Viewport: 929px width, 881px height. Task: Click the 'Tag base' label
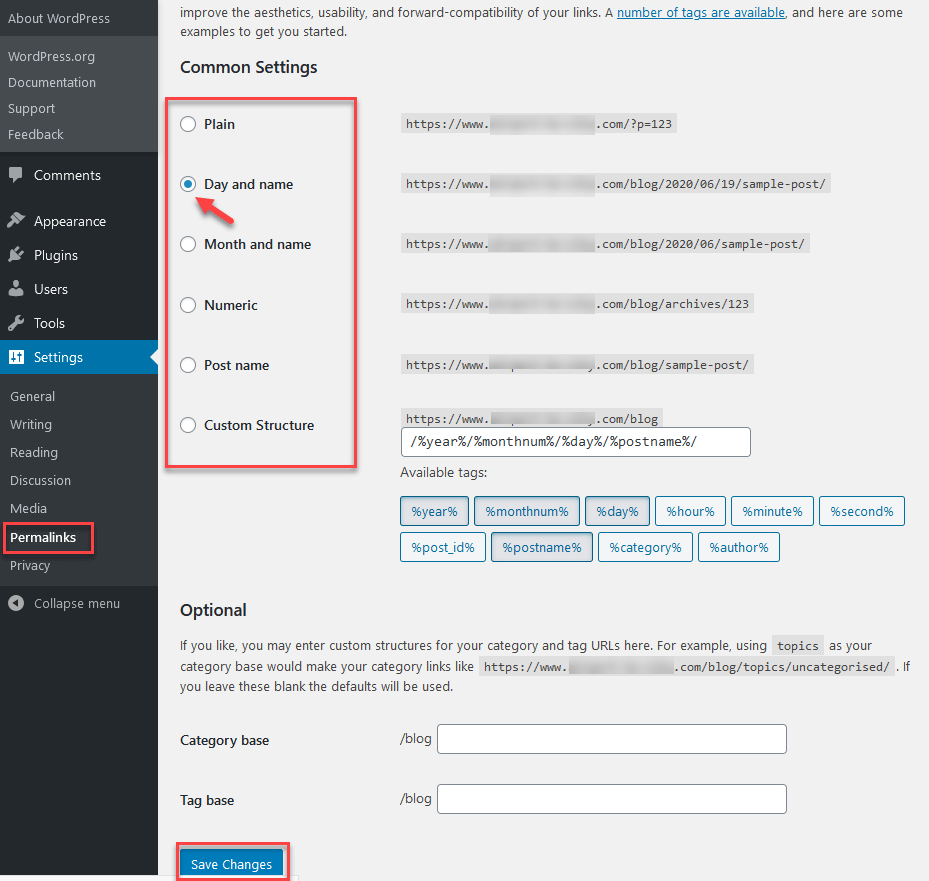tap(207, 800)
